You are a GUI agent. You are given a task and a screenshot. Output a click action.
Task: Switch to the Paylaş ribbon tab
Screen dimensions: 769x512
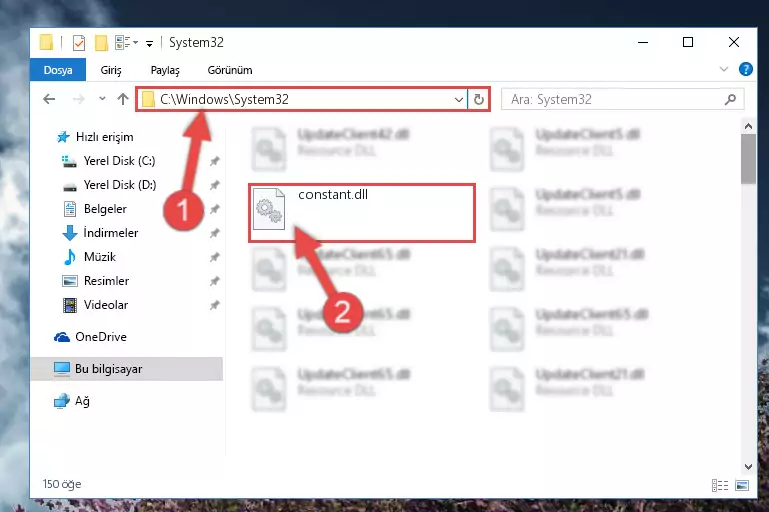165,70
